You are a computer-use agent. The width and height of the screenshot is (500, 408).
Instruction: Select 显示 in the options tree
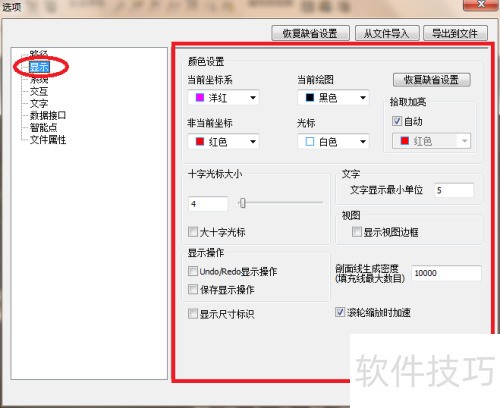pos(39,67)
